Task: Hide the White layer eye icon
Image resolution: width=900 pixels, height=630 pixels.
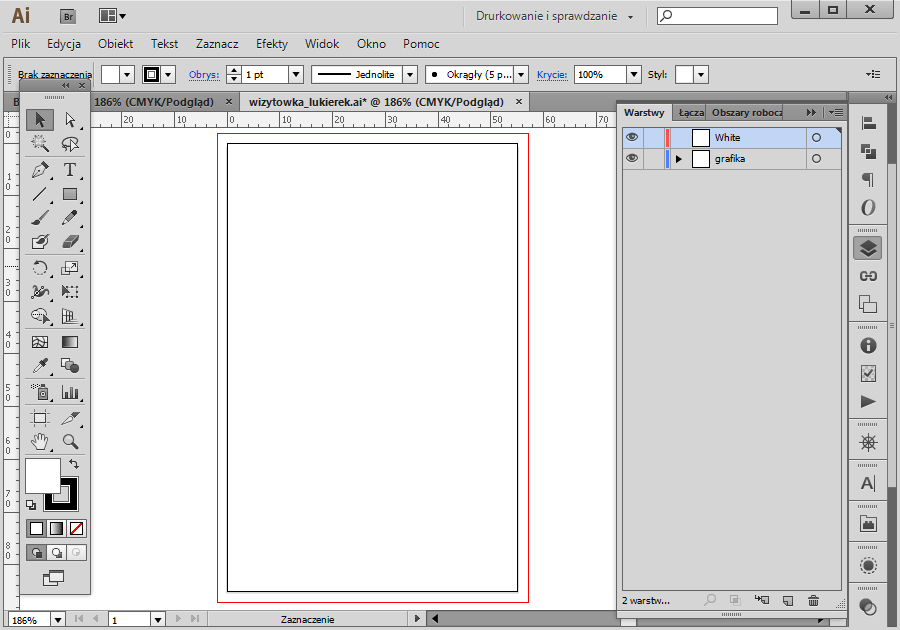Action: (632, 138)
